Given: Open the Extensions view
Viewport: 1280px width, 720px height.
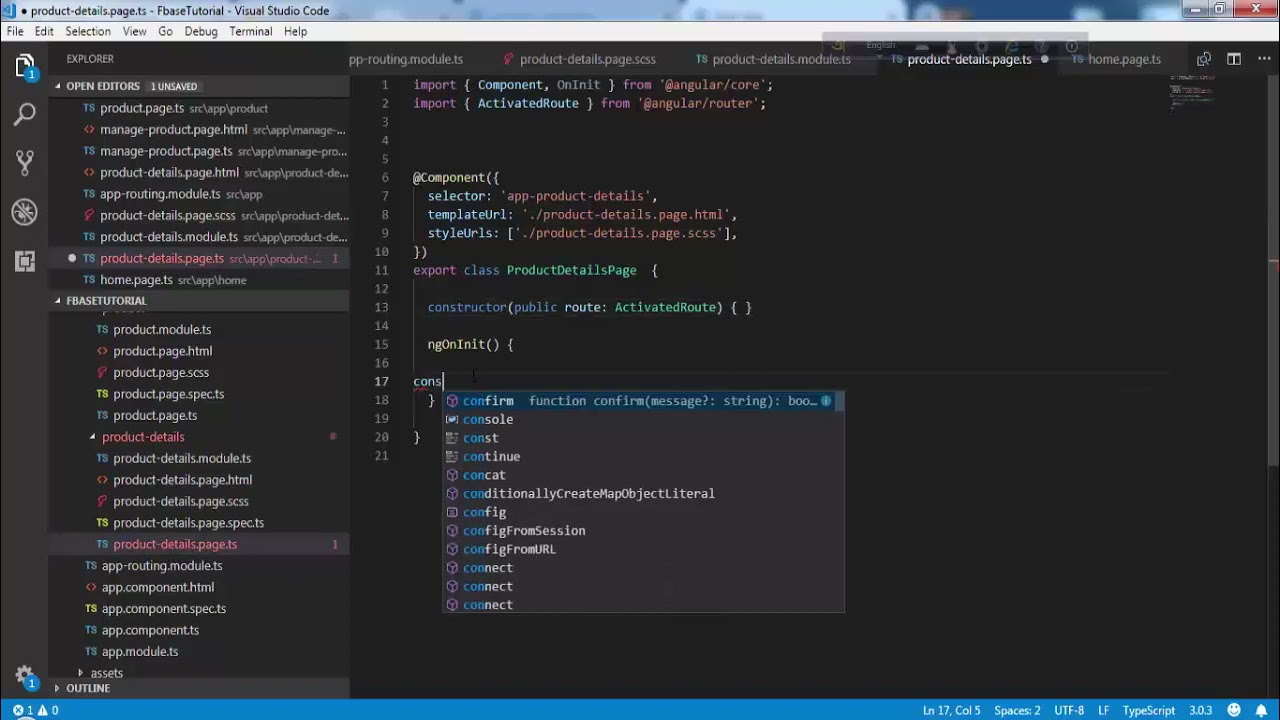Looking at the screenshot, I should 25,260.
